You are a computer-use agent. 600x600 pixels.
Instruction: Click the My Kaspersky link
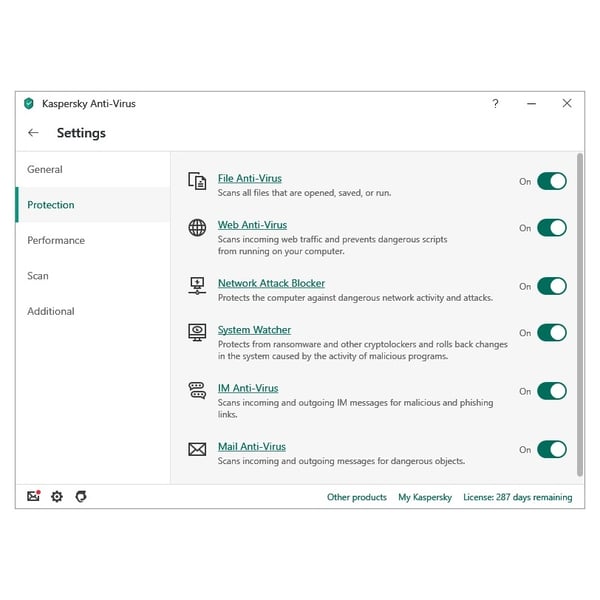[x=425, y=497]
